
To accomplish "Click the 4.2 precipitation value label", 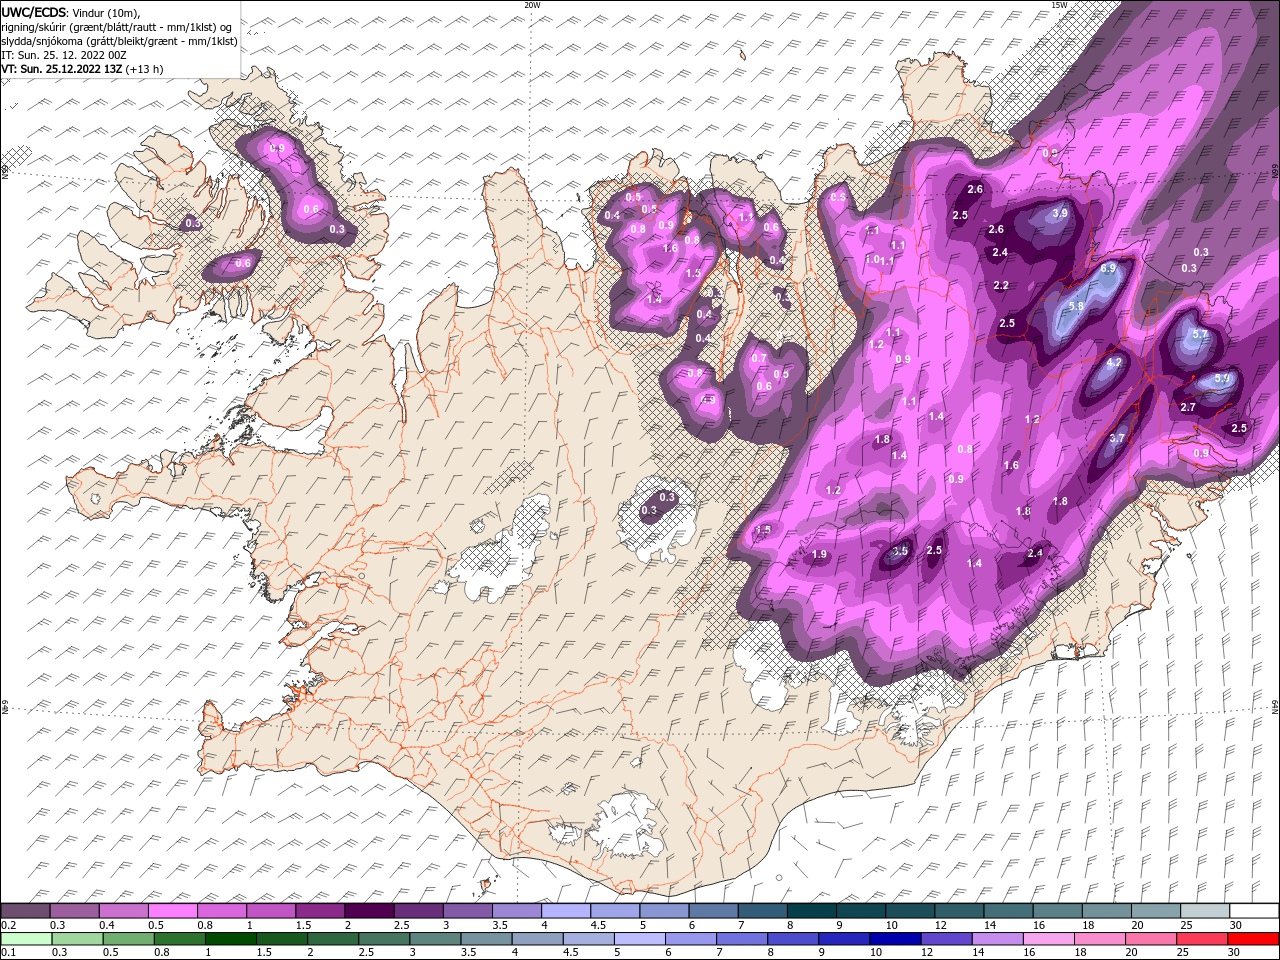I will 1114,362.
